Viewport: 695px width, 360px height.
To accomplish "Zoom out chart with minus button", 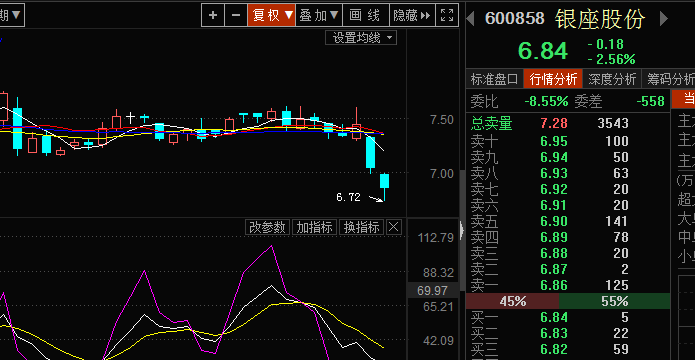I will coord(236,16).
